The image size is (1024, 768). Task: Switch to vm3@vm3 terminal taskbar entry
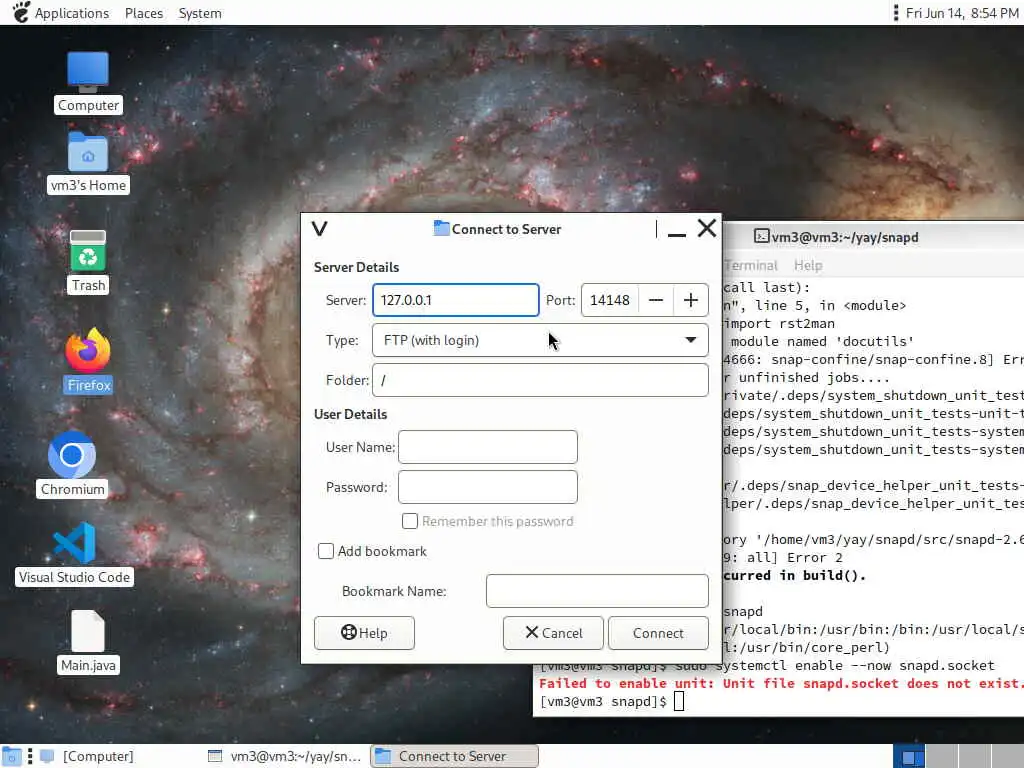pyautogui.click(x=285, y=756)
